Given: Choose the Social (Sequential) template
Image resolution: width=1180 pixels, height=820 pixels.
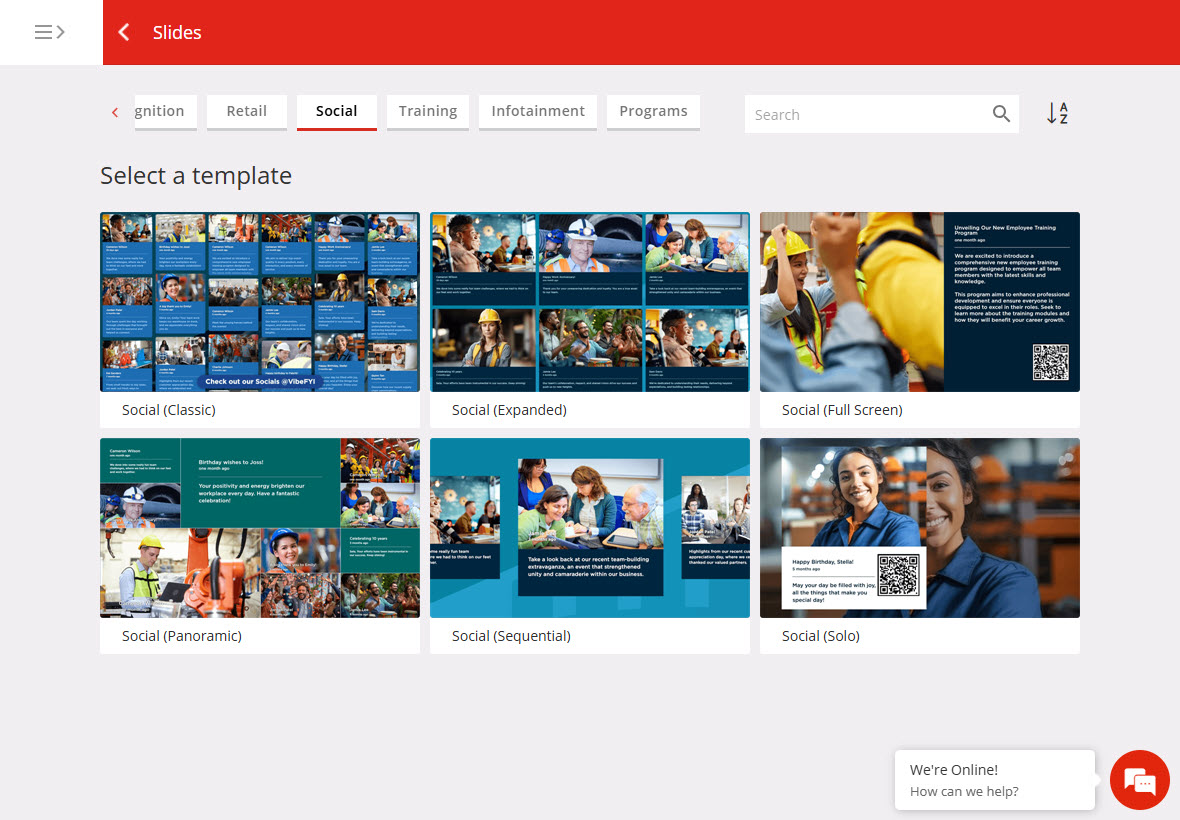Looking at the screenshot, I should click(x=590, y=528).
